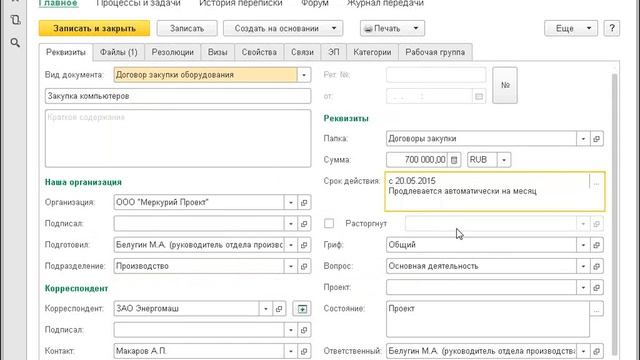
Task: Open the Форум section
Action: 315,3
